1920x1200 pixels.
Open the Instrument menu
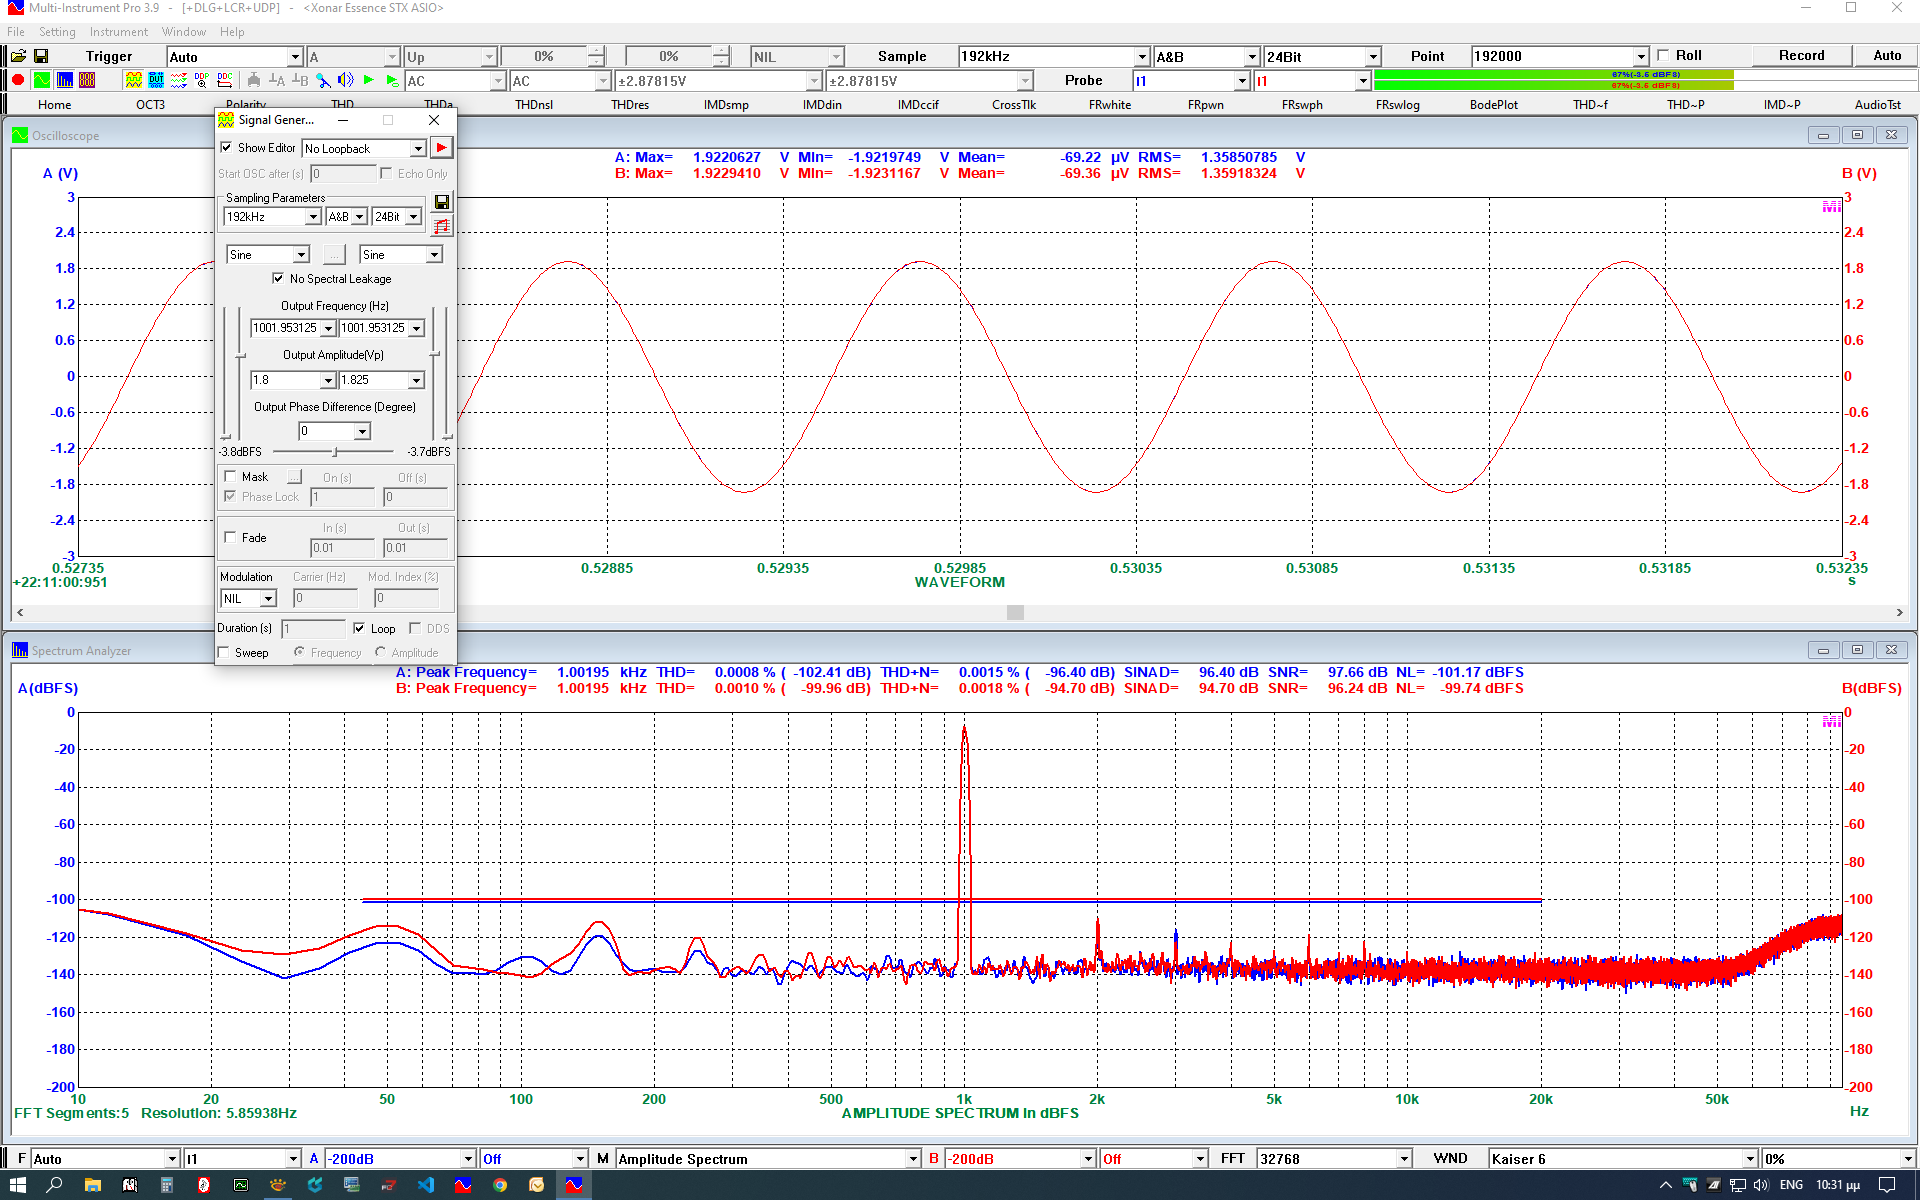[x=118, y=32]
